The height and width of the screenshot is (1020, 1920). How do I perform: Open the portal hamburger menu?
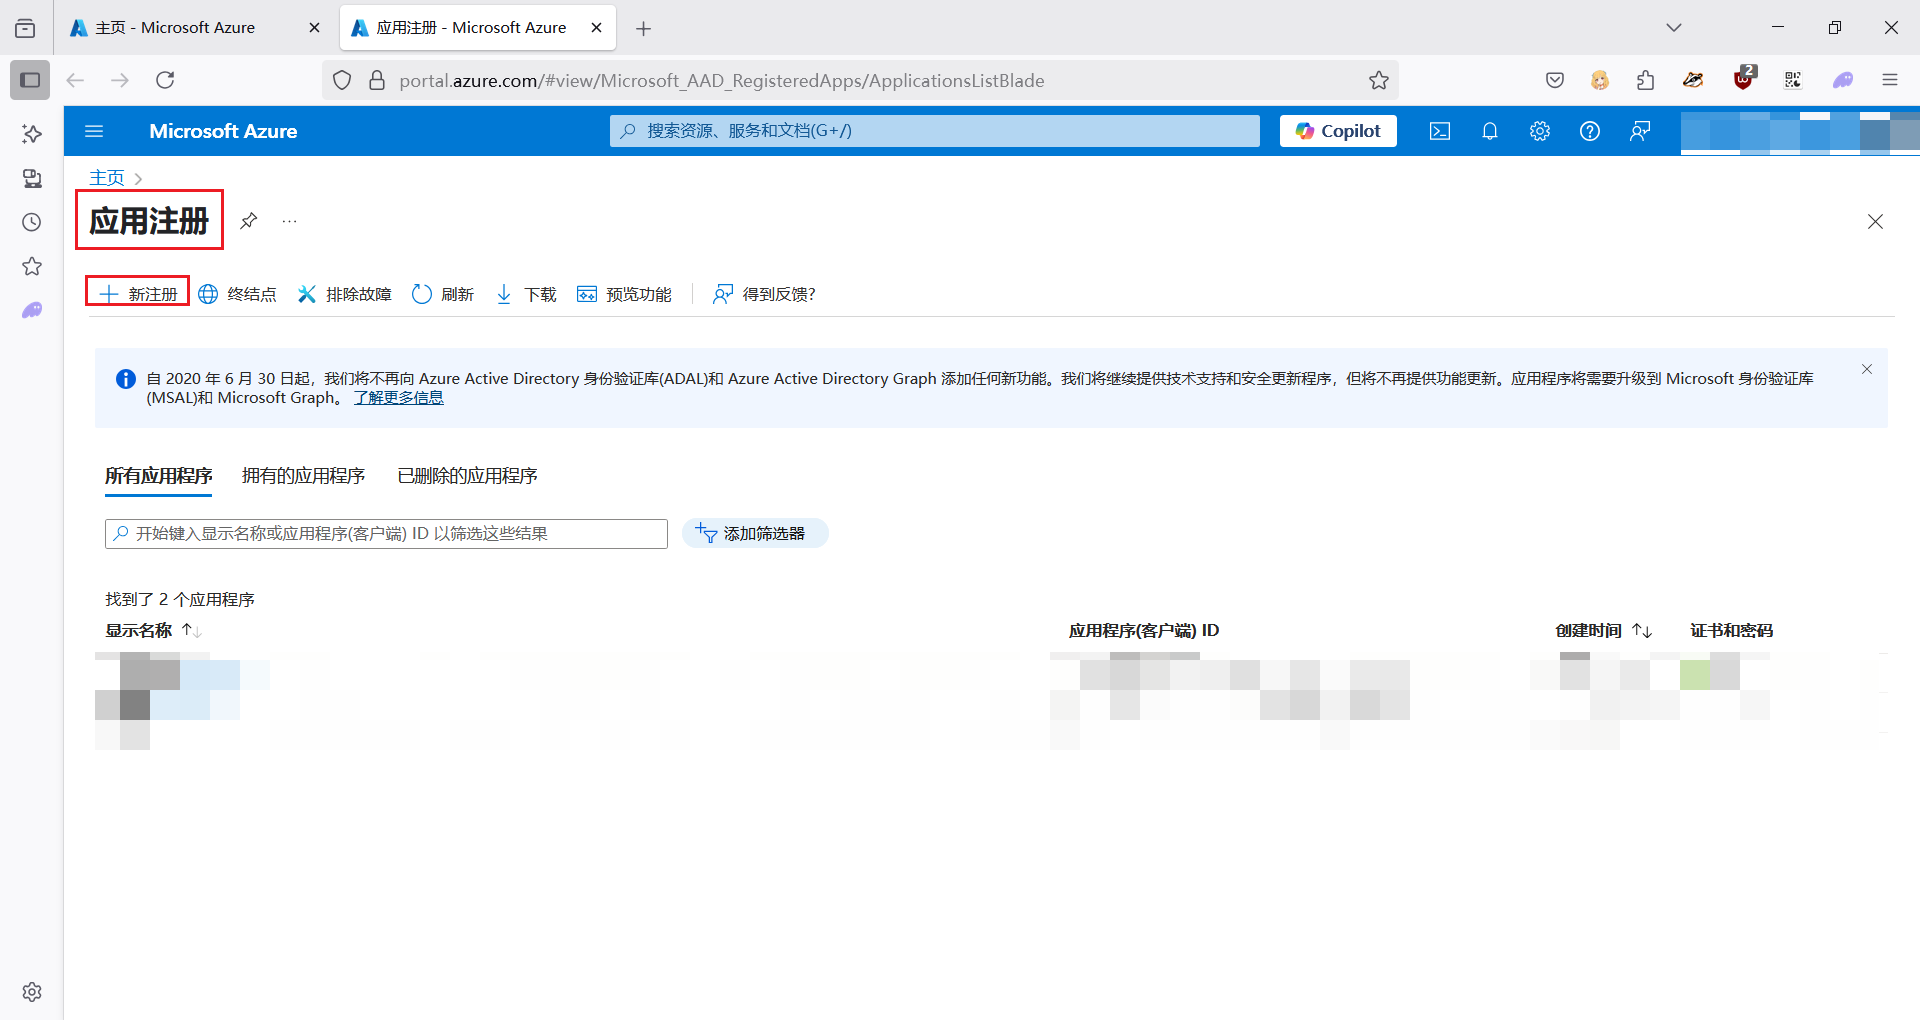93,130
